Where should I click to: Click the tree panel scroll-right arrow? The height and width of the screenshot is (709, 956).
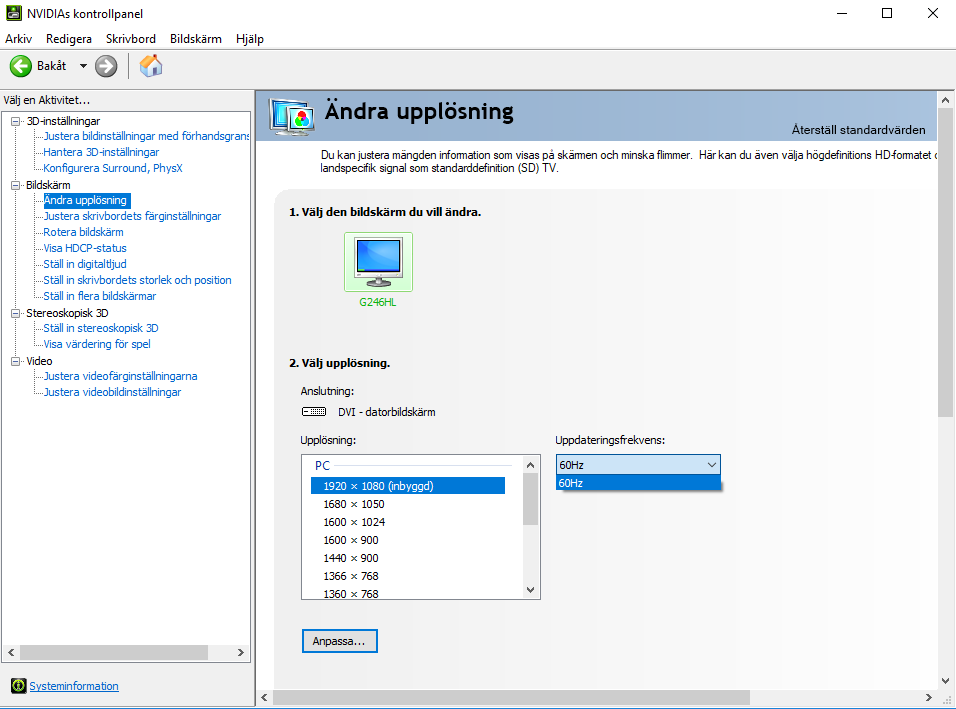pyautogui.click(x=241, y=652)
